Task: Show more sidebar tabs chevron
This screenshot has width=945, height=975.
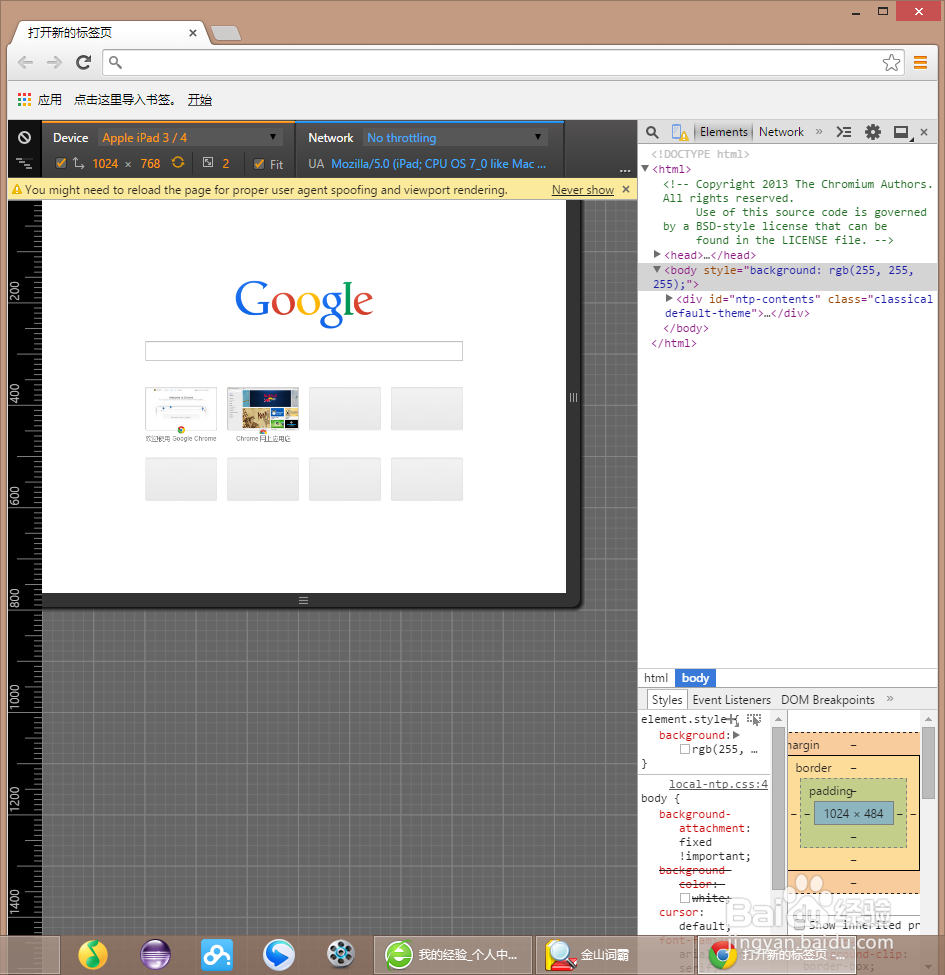Action: click(890, 699)
